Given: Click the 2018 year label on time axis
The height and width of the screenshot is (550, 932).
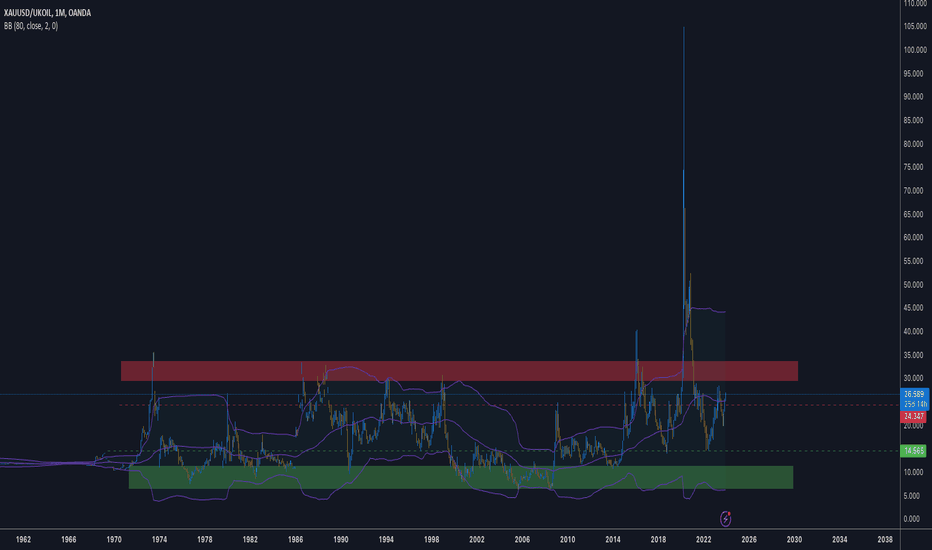Looking at the screenshot, I should coord(658,540).
